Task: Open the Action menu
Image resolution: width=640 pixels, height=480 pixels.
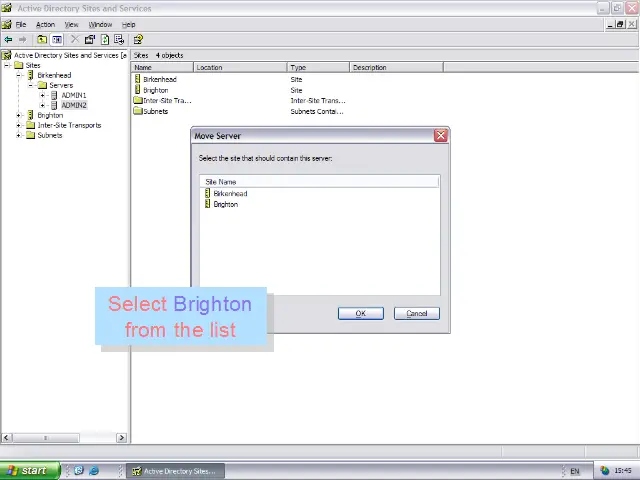Action: 45,24
